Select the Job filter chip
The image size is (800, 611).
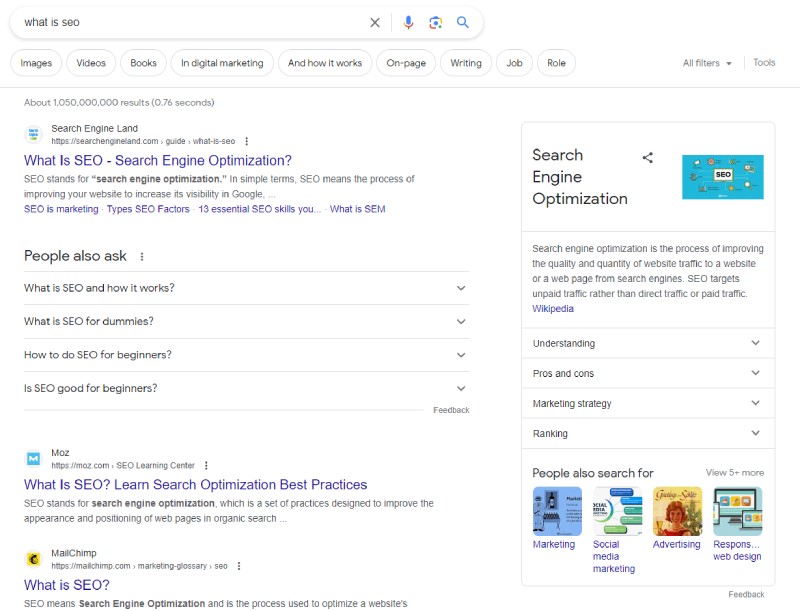click(514, 63)
